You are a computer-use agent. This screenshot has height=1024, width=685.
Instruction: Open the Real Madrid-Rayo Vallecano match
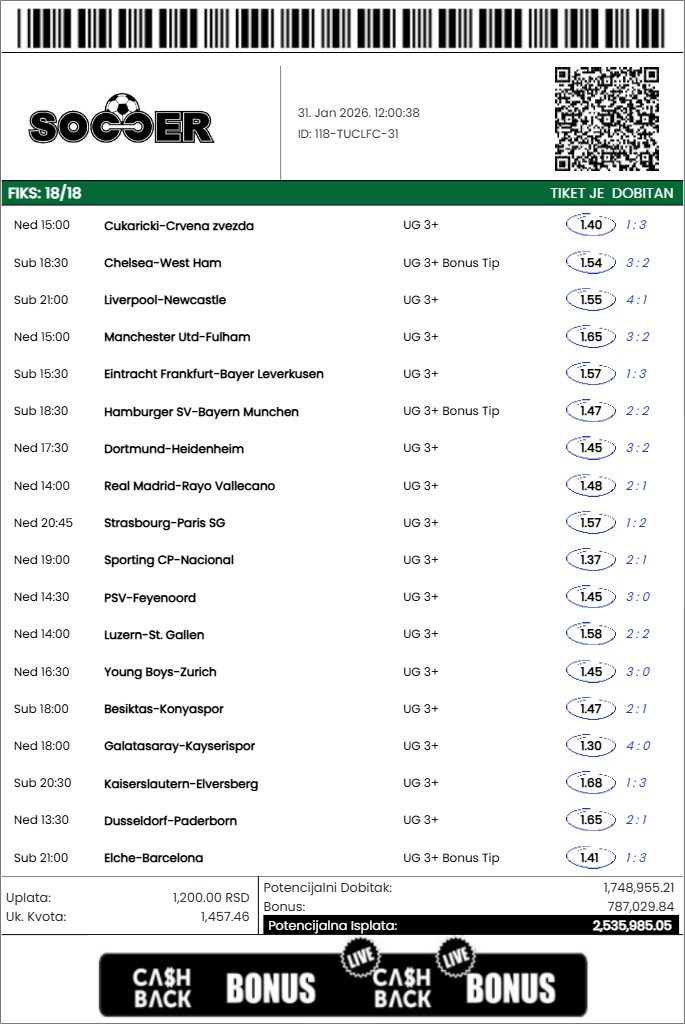pyautogui.click(x=189, y=486)
